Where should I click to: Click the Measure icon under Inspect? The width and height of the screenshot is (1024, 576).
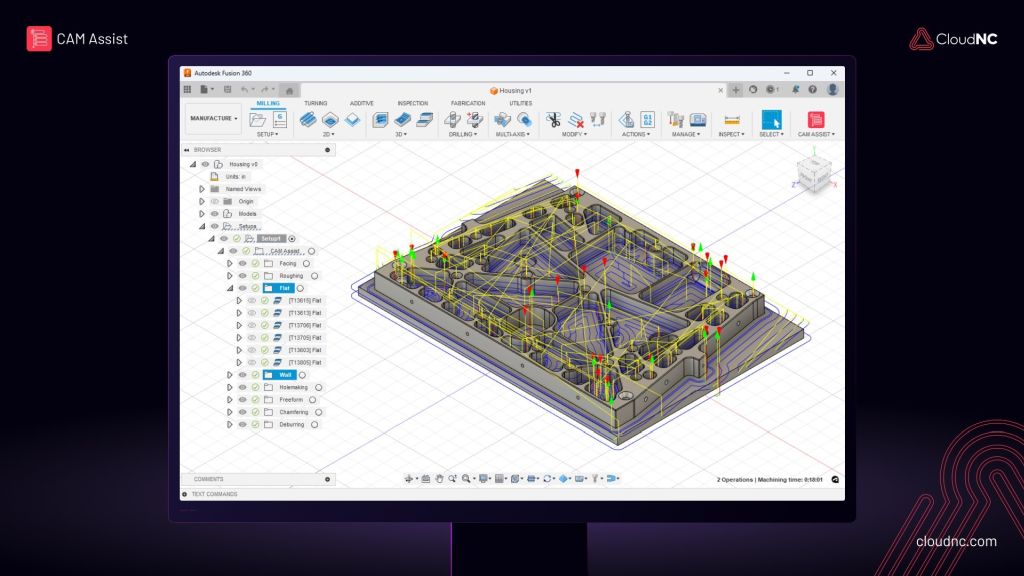coord(731,120)
